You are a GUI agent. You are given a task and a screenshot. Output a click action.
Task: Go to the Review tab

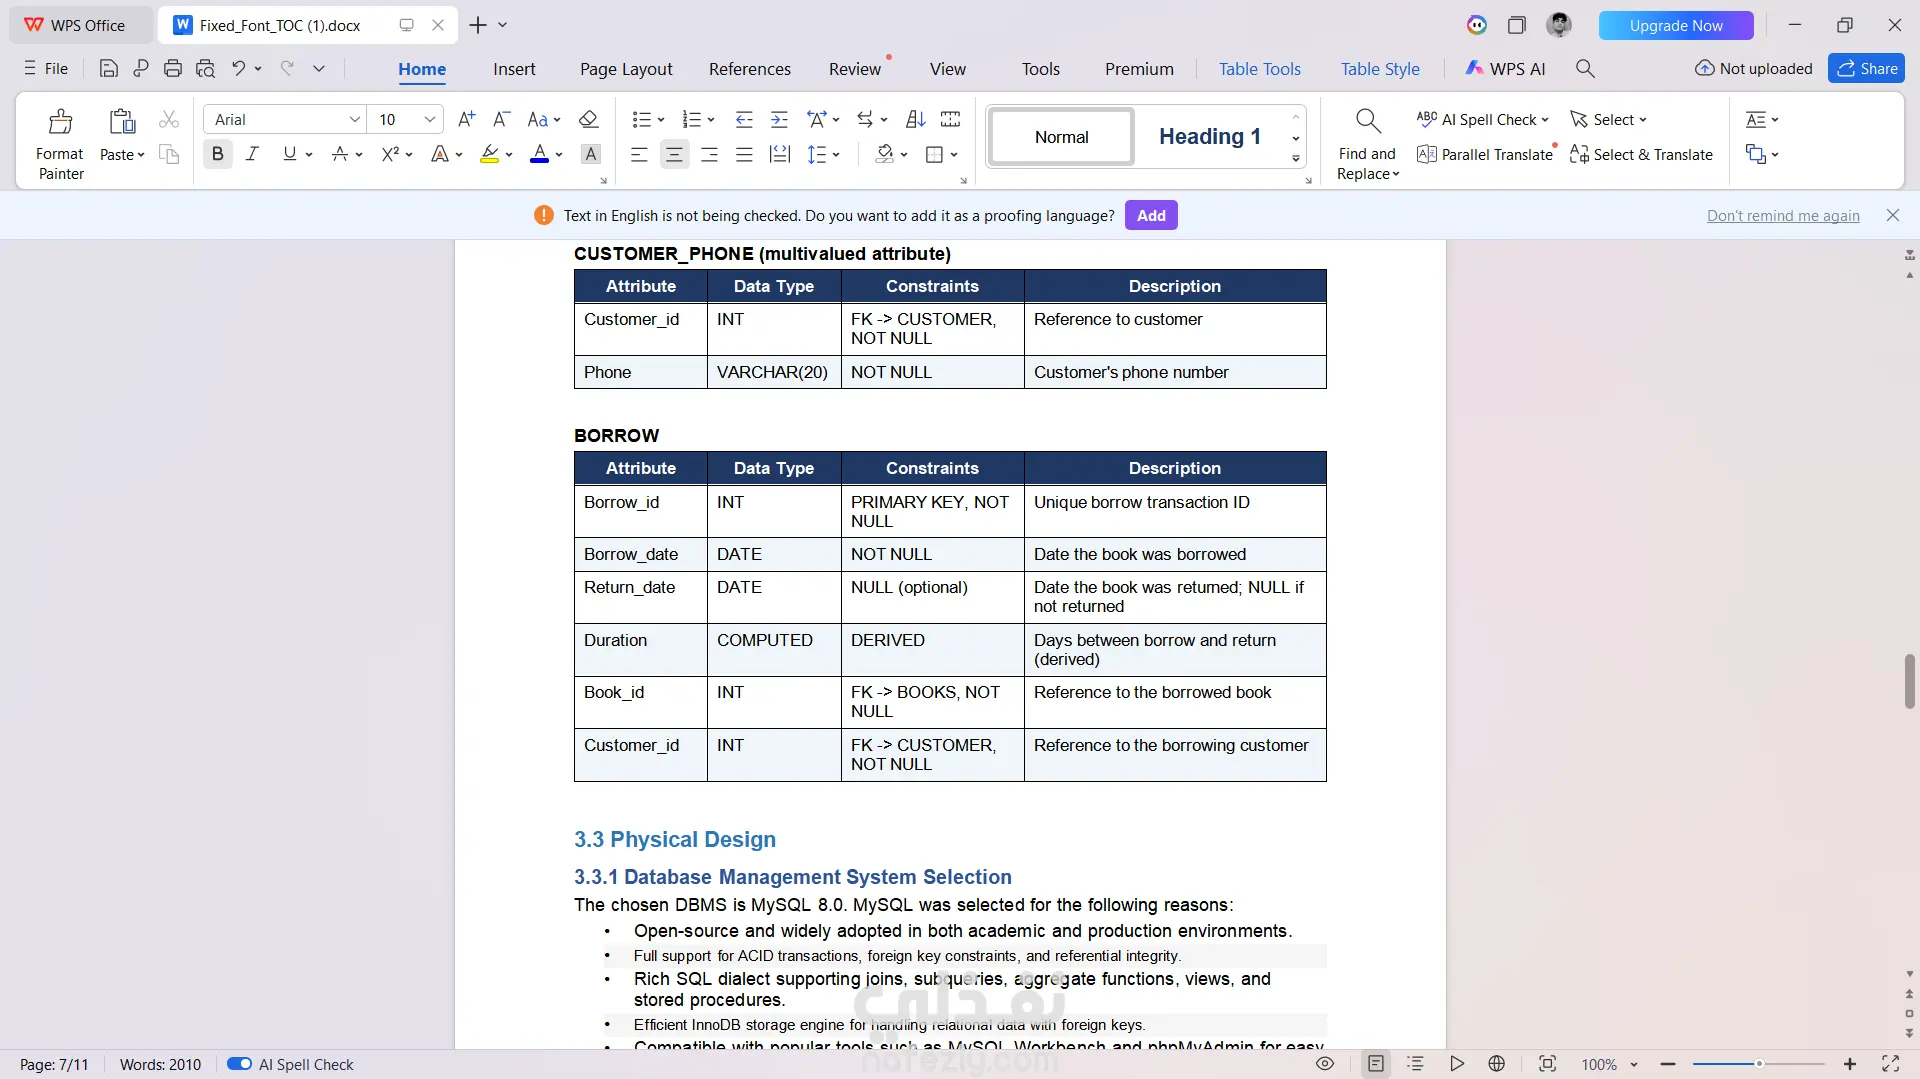(x=855, y=69)
